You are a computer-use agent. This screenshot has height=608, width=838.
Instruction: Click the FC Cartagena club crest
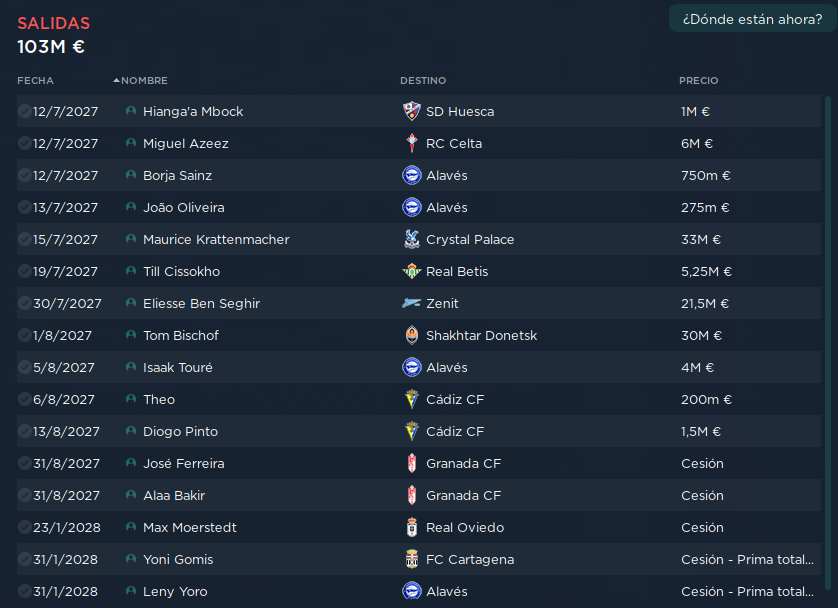pyautogui.click(x=412, y=559)
